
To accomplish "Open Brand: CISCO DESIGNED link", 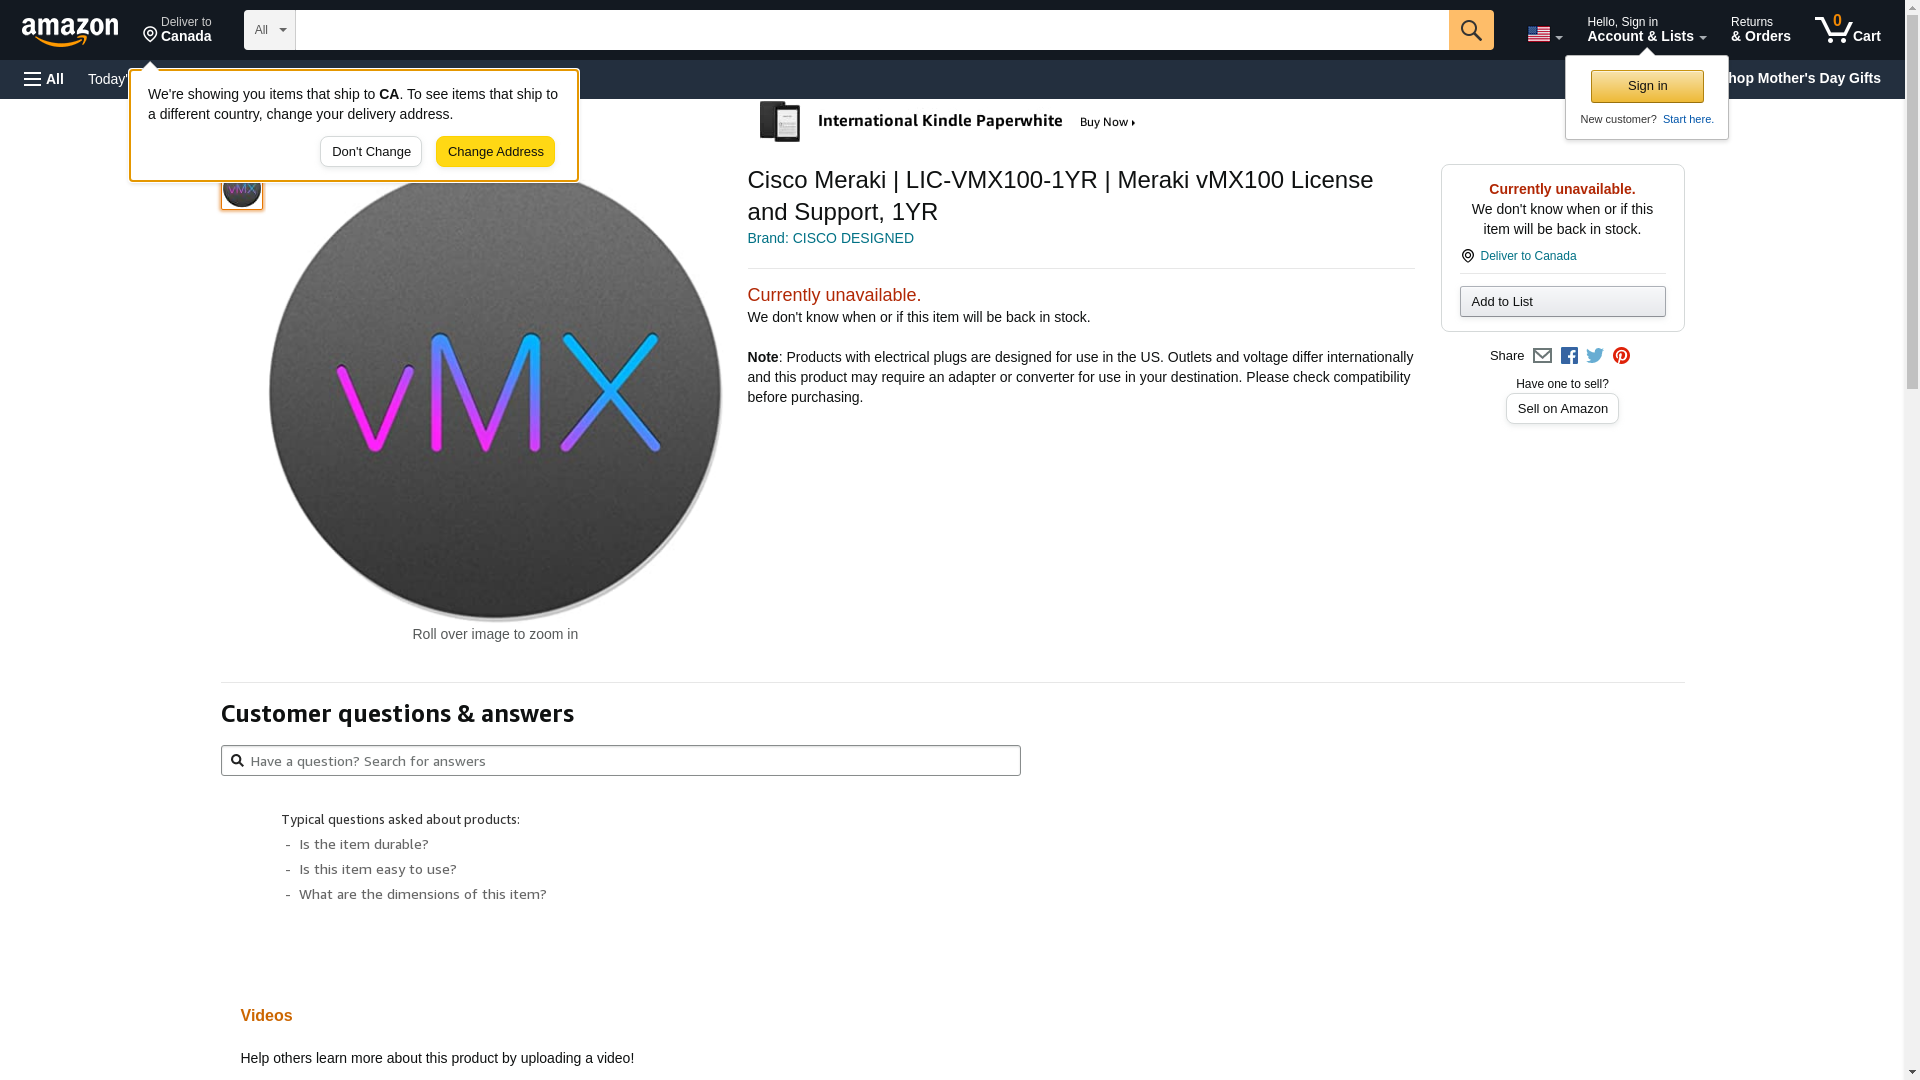I will pos(830,238).
